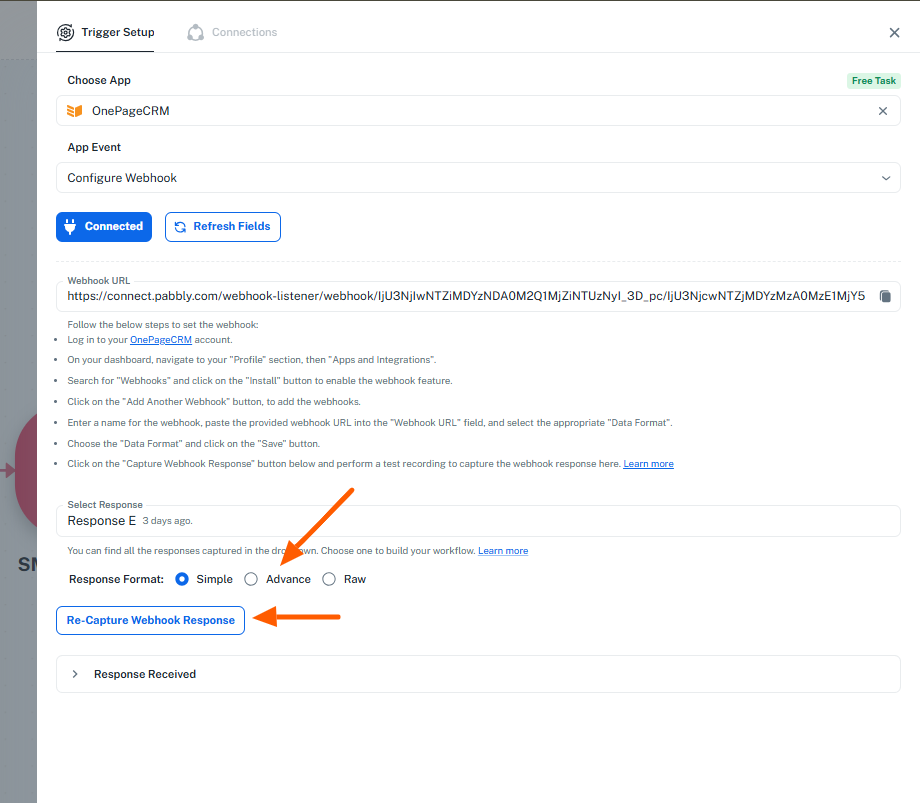920x803 pixels.
Task: Click the plug icon on Connected button
Action: pos(70,226)
